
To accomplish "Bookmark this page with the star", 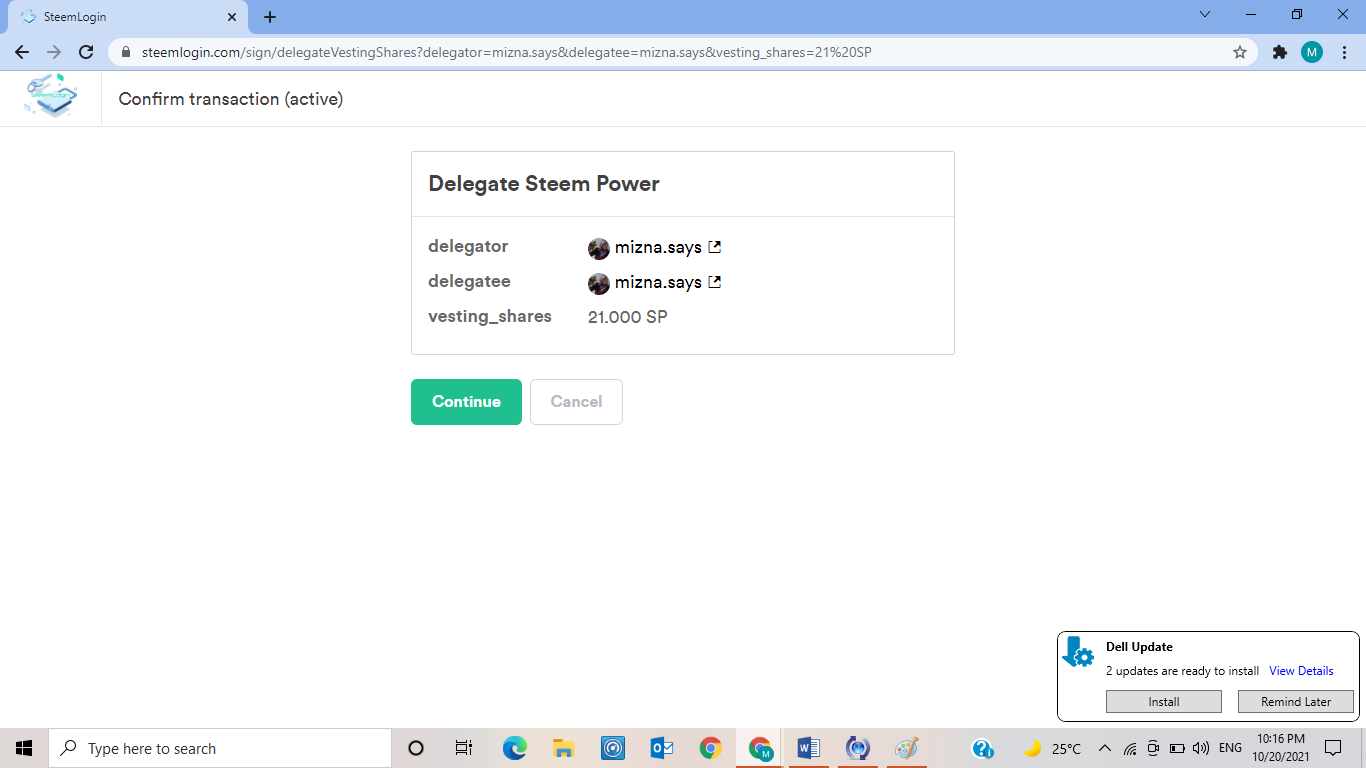I will point(1240,52).
